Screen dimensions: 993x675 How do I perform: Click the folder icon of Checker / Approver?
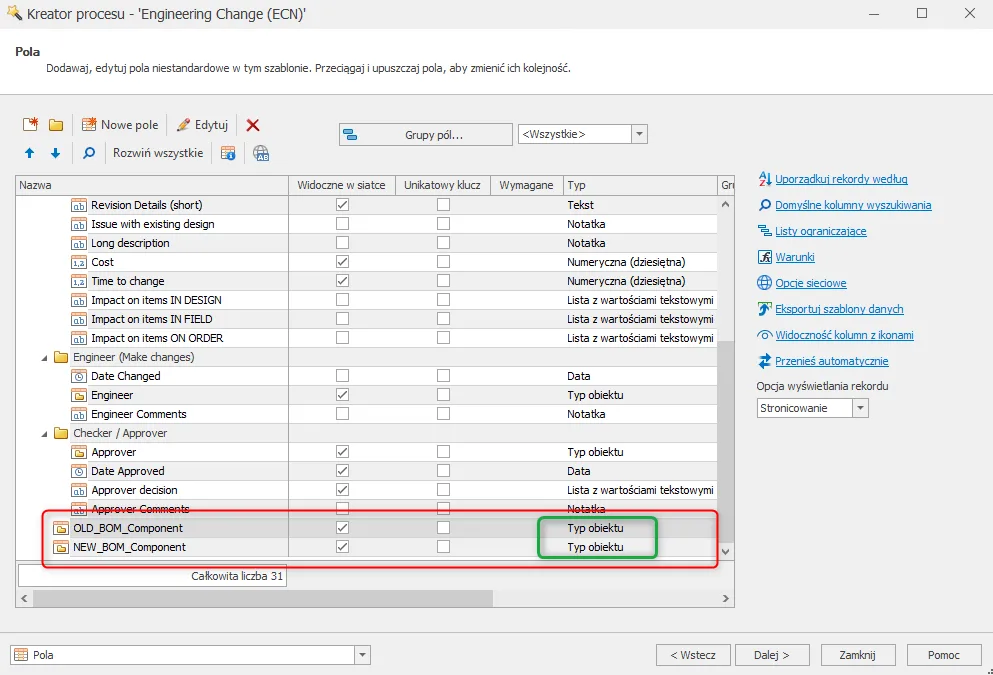(x=61, y=433)
